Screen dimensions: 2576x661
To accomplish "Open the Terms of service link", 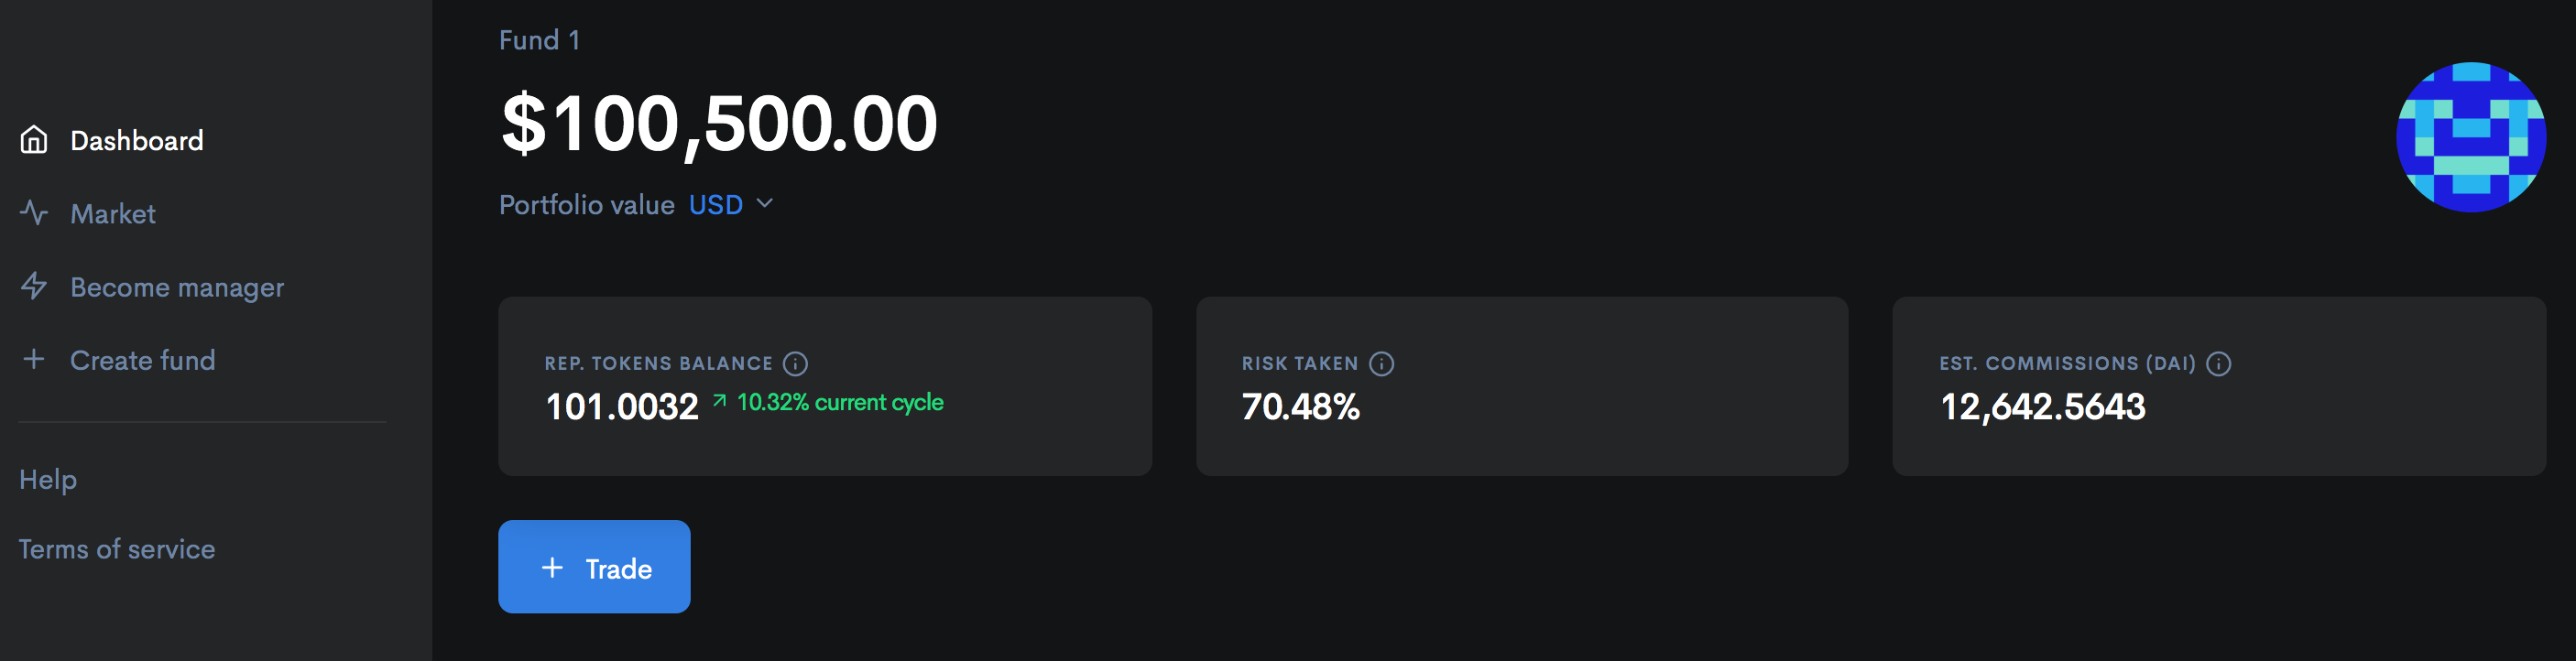I will 117,549.
